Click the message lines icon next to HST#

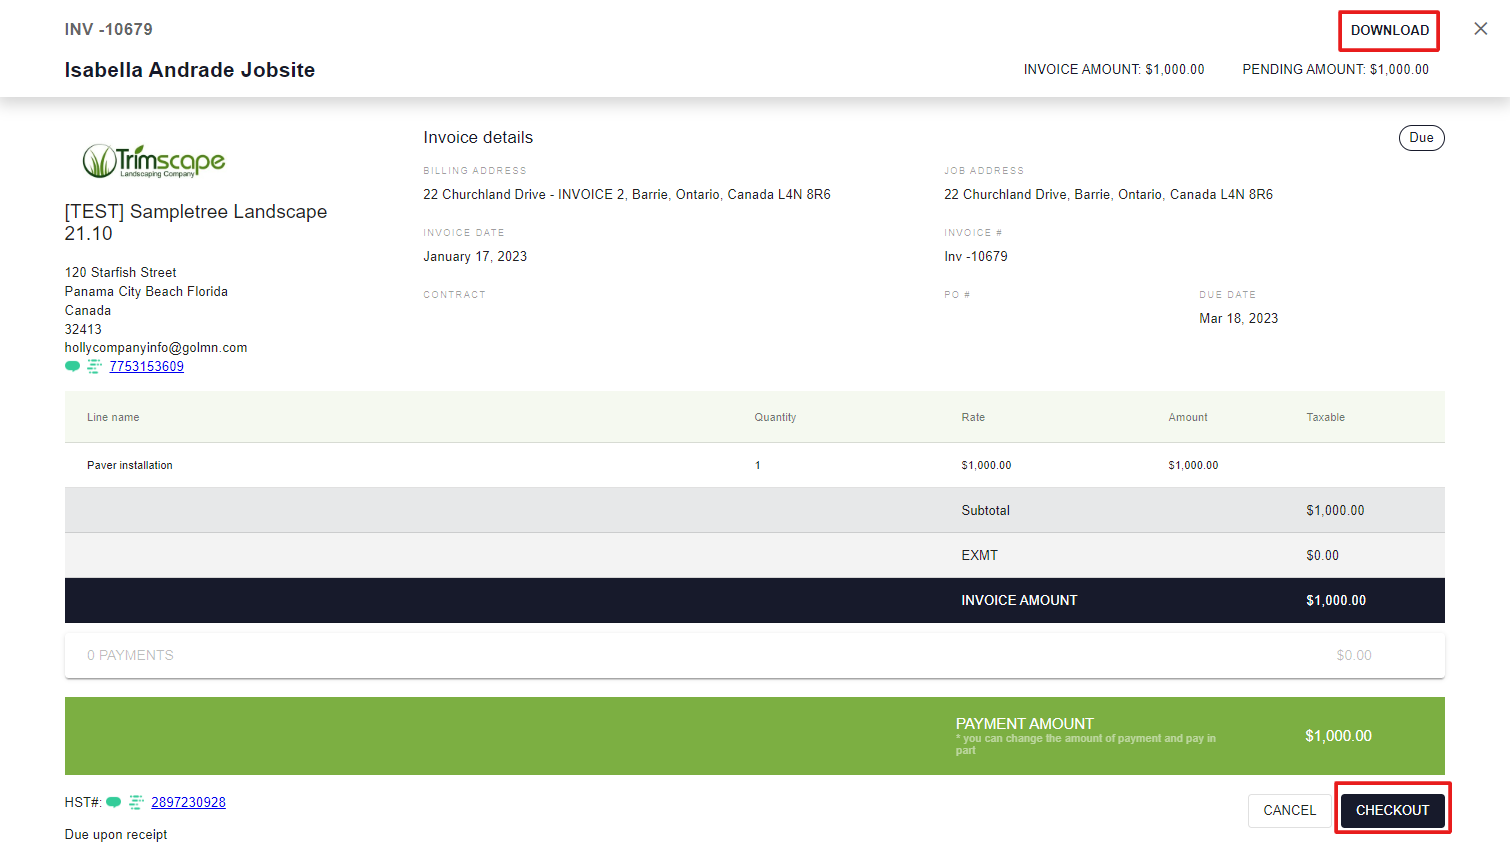[x=137, y=802]
